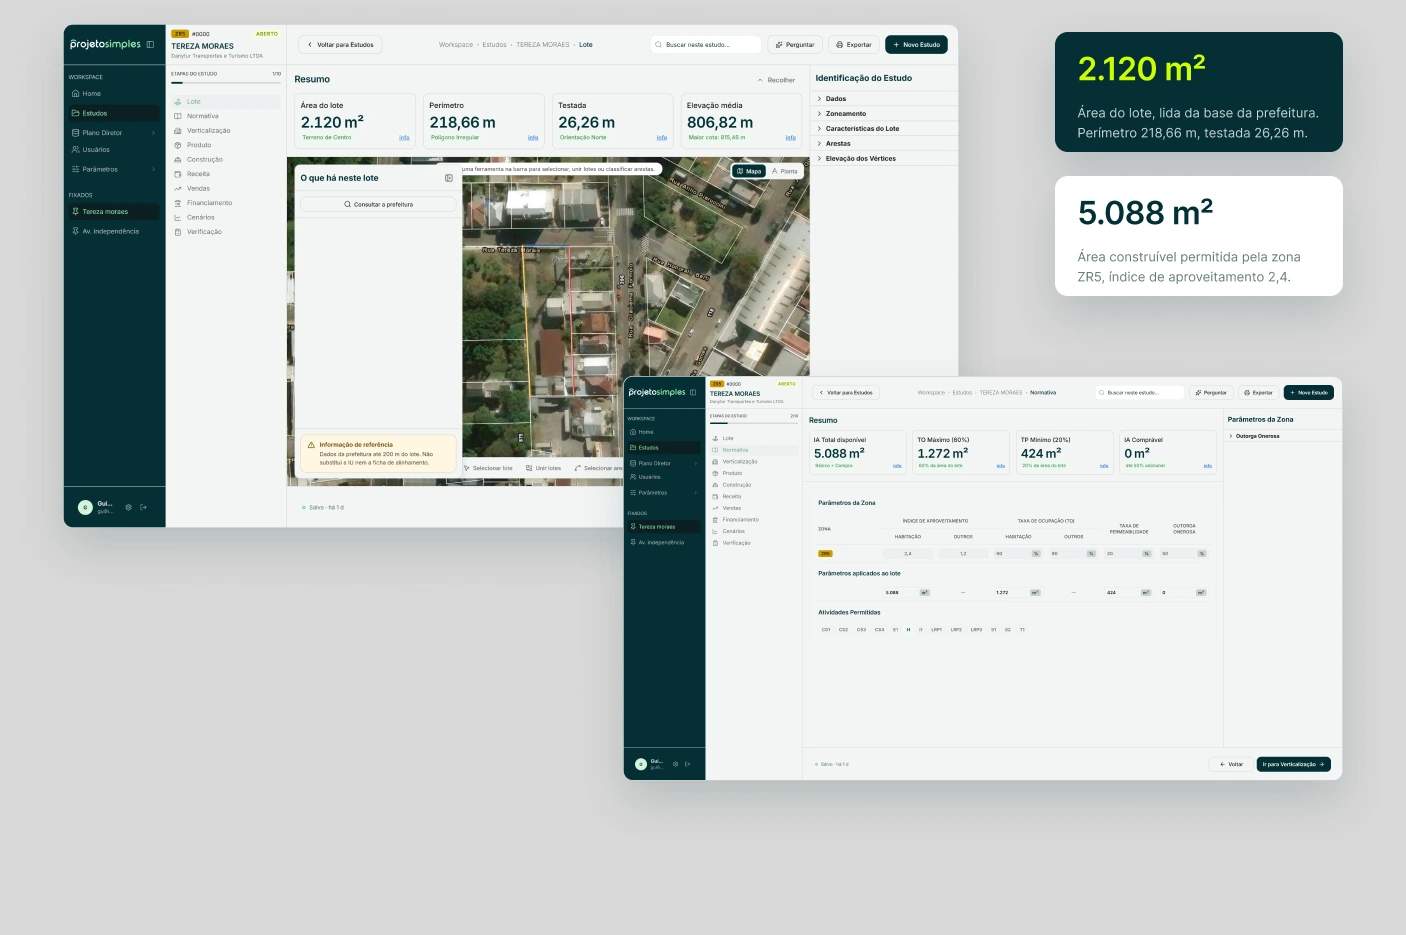The image size is (1406, 935).
Task: Open Produto step in Lote window
Action: tap(225, 145)
